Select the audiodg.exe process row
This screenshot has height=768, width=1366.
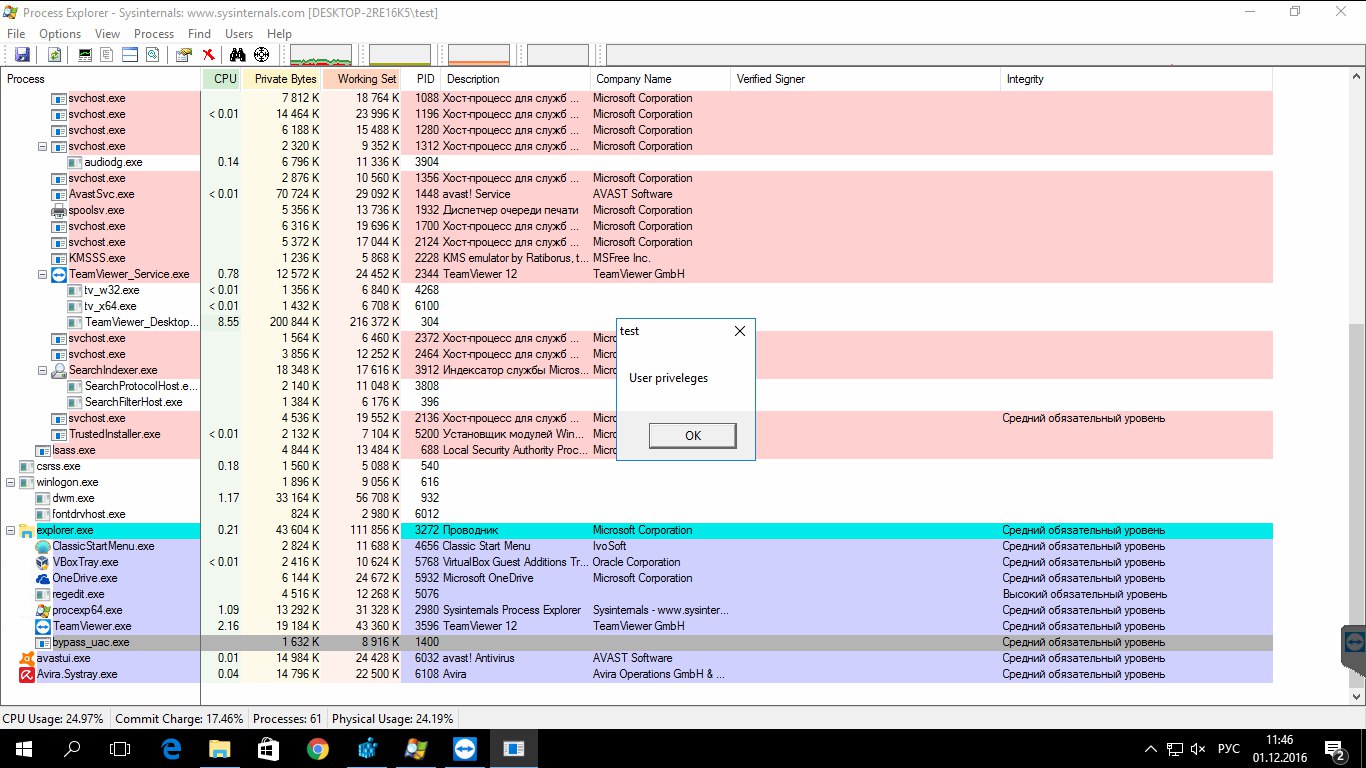(636, 162)
